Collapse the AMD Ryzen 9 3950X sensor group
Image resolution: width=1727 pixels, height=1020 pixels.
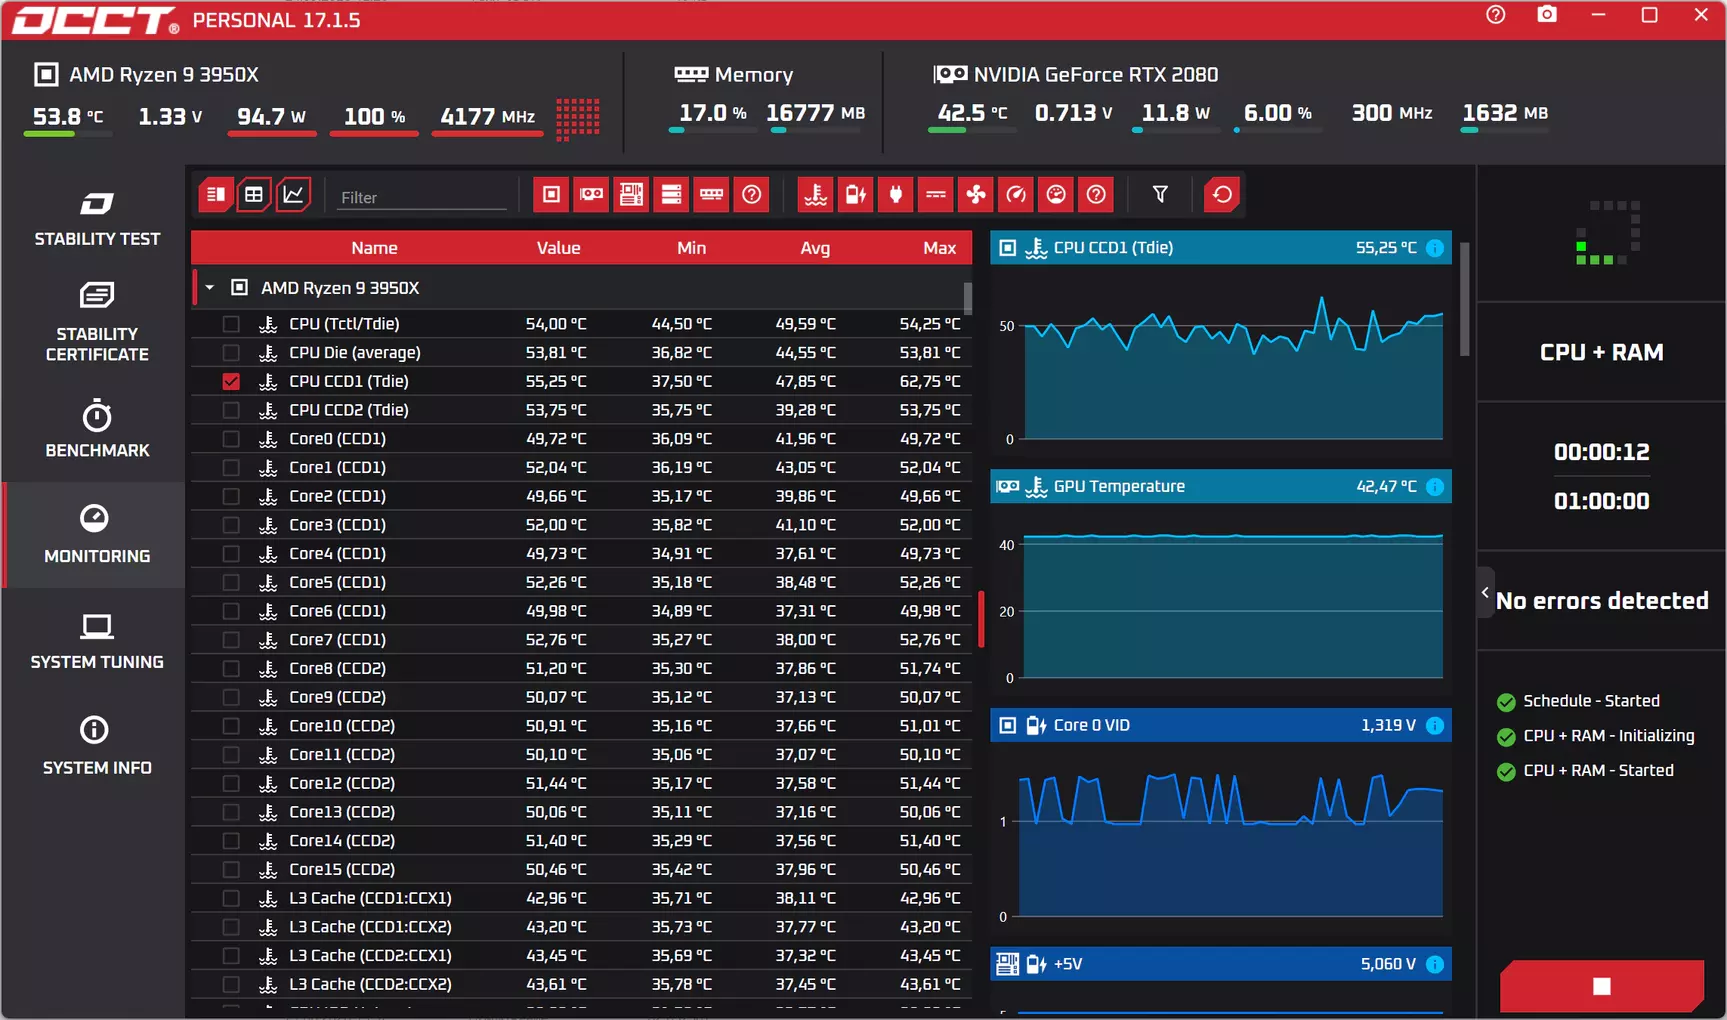point(210,288)
